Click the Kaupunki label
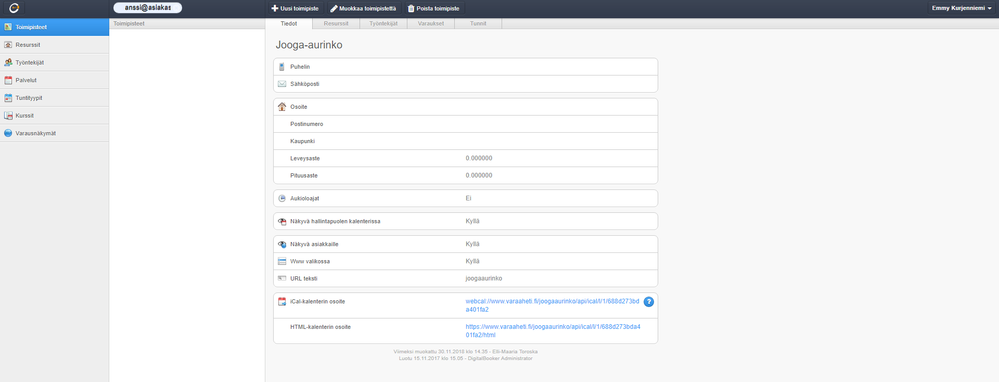Screen dimensions: 999x382 (x=303, y=141)
